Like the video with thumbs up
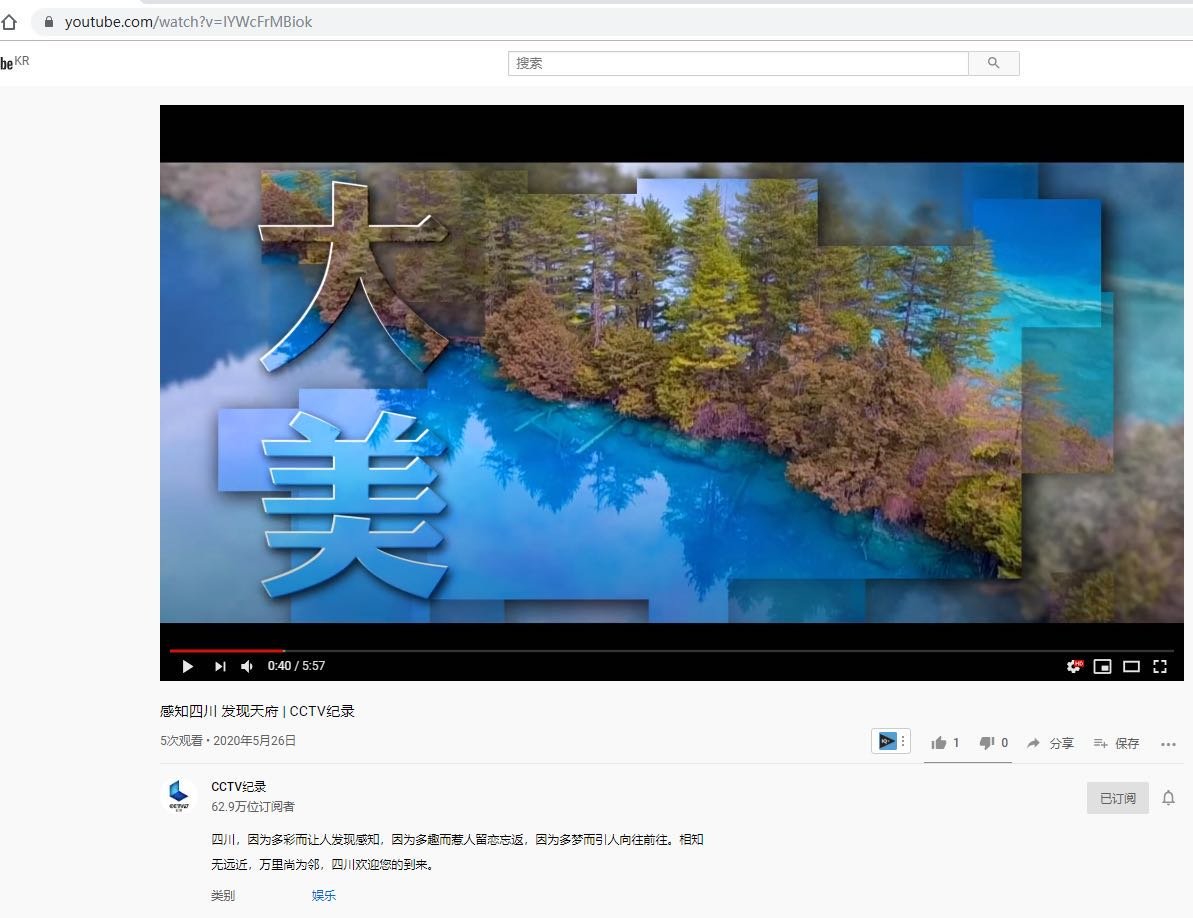1193x918 pixels. coord(939,743)
